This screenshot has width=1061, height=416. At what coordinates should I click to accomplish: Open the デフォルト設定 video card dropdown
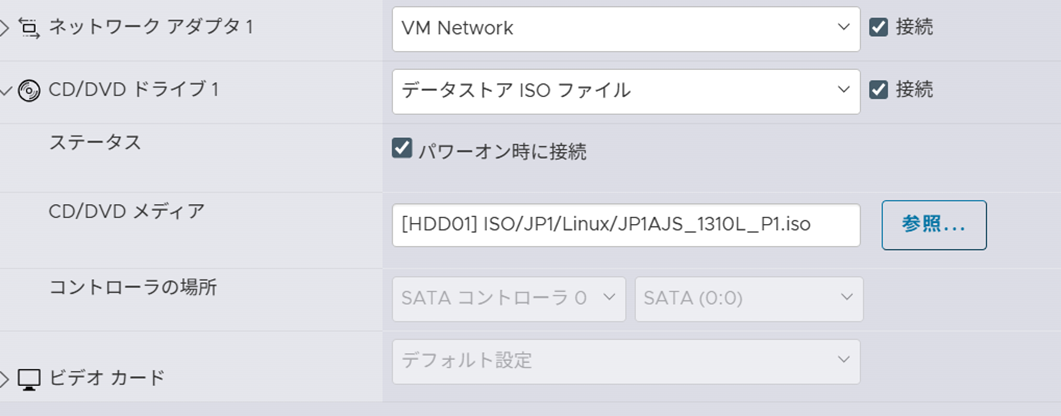click(625, 361)
